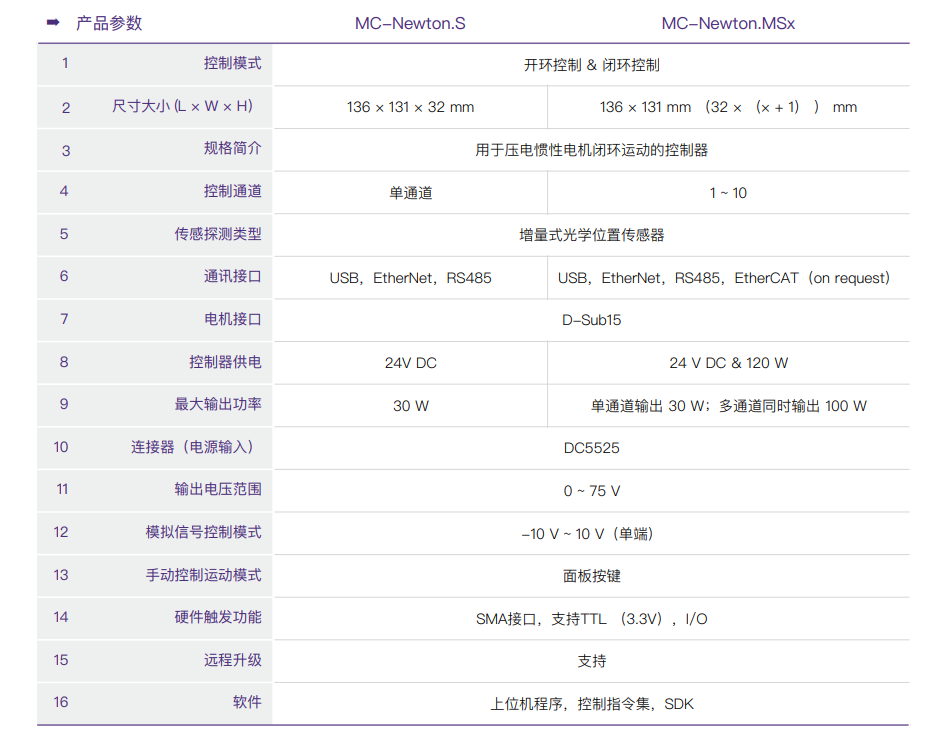Click the 0 ~ 75 V voltage range
Image resolution: width=925 pixels, height=732 pixels.
[x=591, y=491]
